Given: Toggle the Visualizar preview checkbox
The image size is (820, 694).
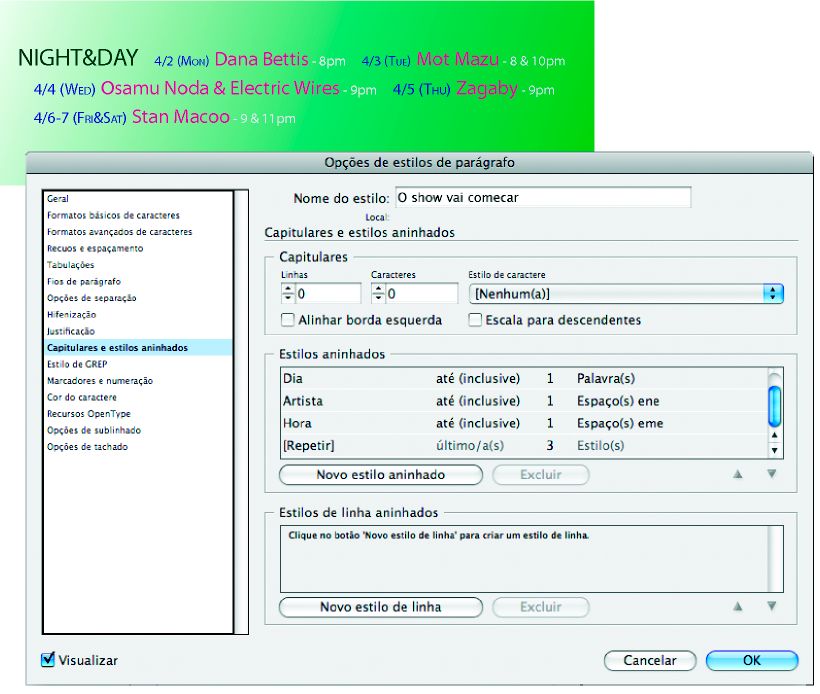Looking at the screenshot, I should 48,659.
